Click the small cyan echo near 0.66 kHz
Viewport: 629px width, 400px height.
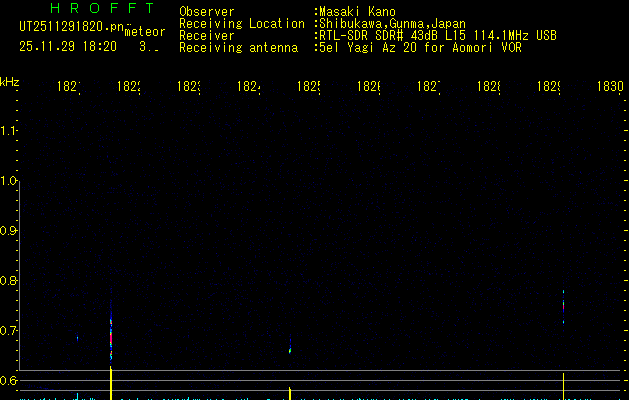coord(290,350)
